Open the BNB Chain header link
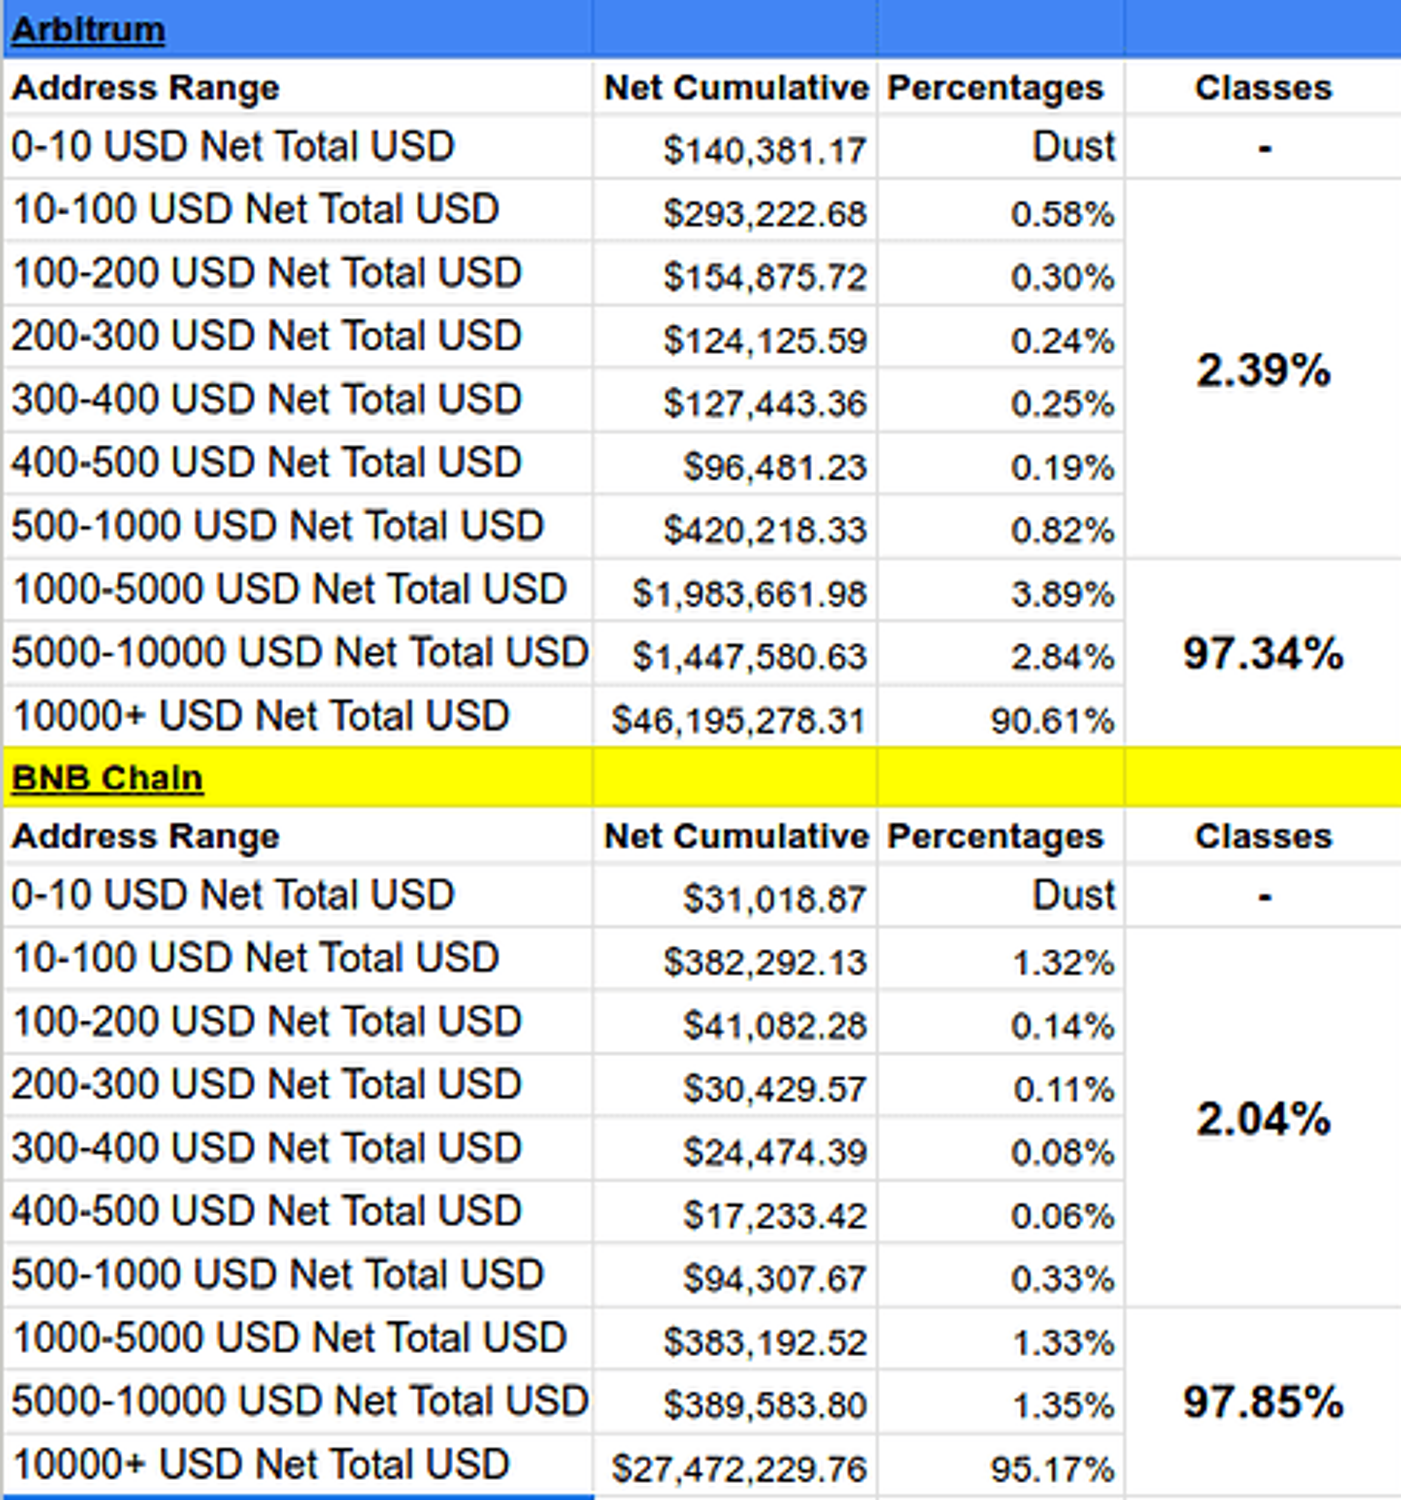1401x1500 pixels. [107, 778]
